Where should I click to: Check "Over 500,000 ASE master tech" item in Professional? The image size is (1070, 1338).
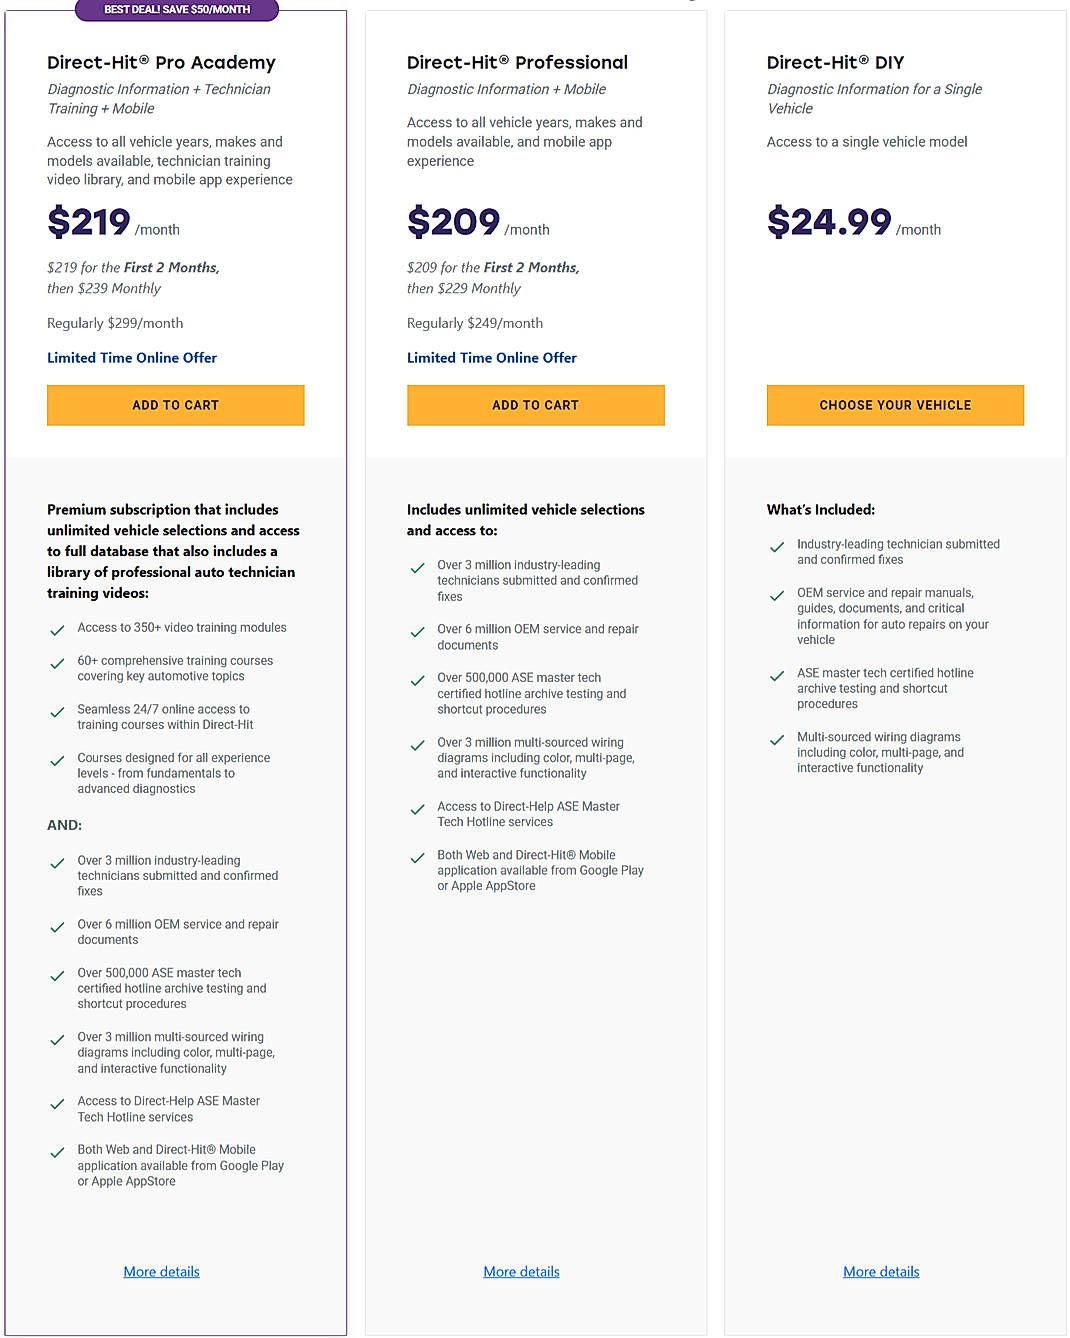418,681
